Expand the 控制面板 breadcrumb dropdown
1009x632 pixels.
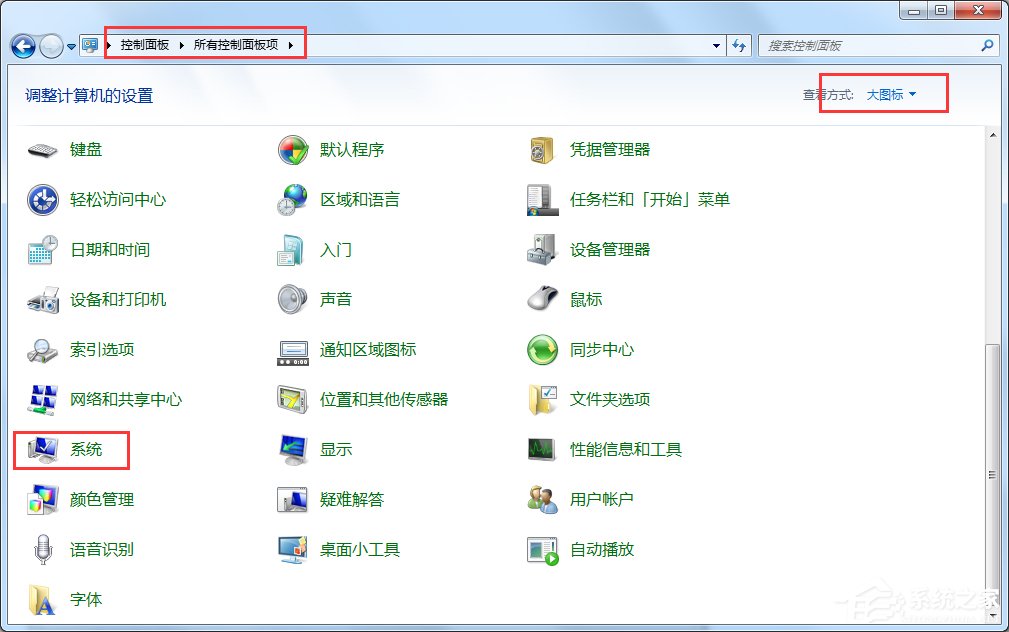[x=181, y=44]
